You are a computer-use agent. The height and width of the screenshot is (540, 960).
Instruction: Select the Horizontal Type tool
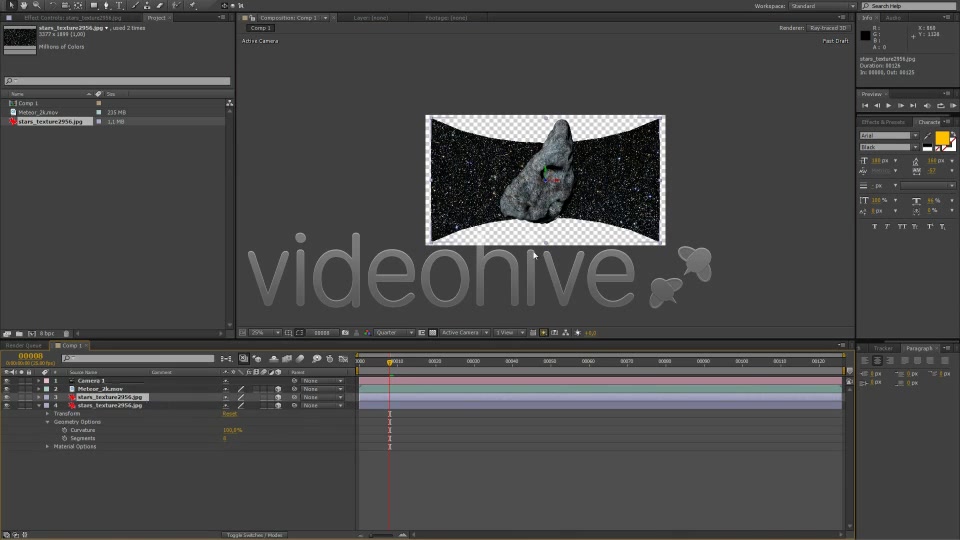(x=119, y=6)
